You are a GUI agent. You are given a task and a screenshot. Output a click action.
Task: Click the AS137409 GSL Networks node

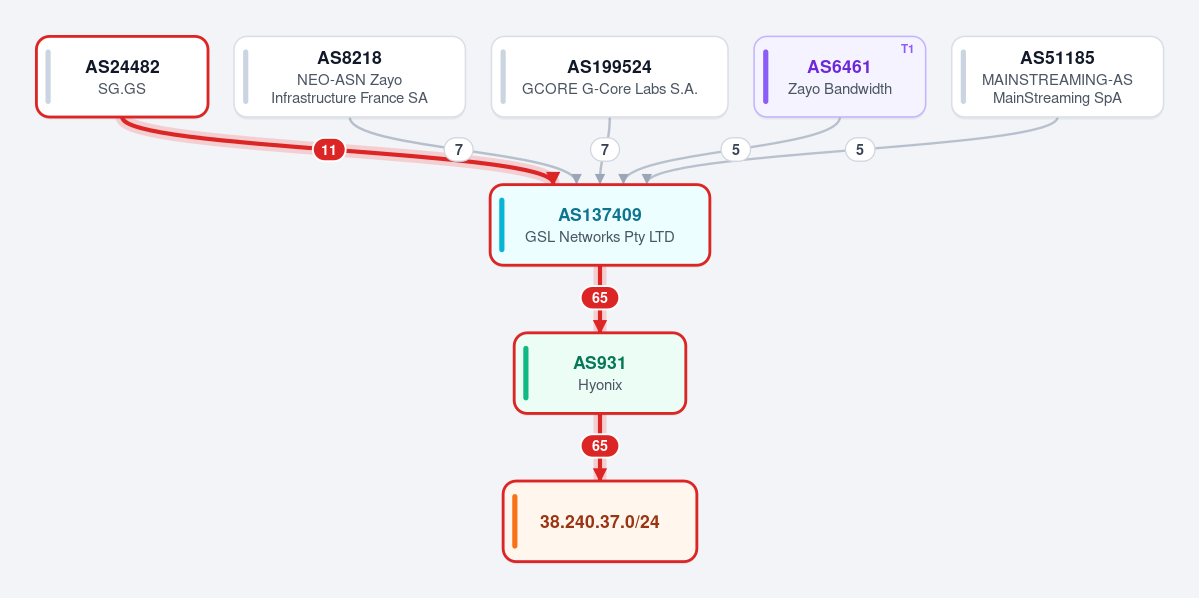[600, 225]
